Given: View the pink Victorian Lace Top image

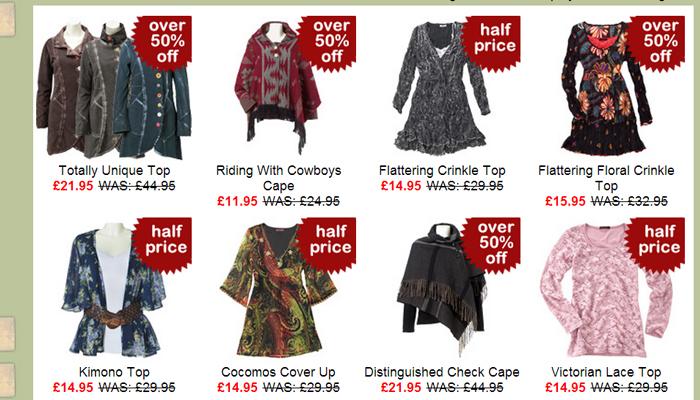Looking at the screenshot, I should click(x=606, y=289).
